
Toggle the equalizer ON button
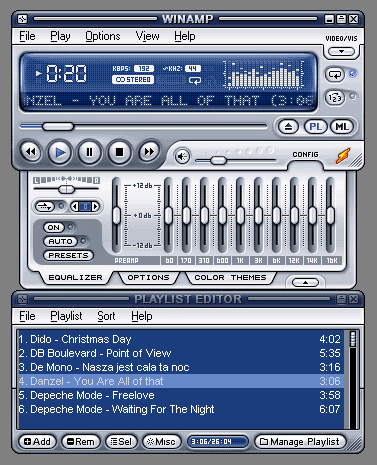(x=54, y=227)
